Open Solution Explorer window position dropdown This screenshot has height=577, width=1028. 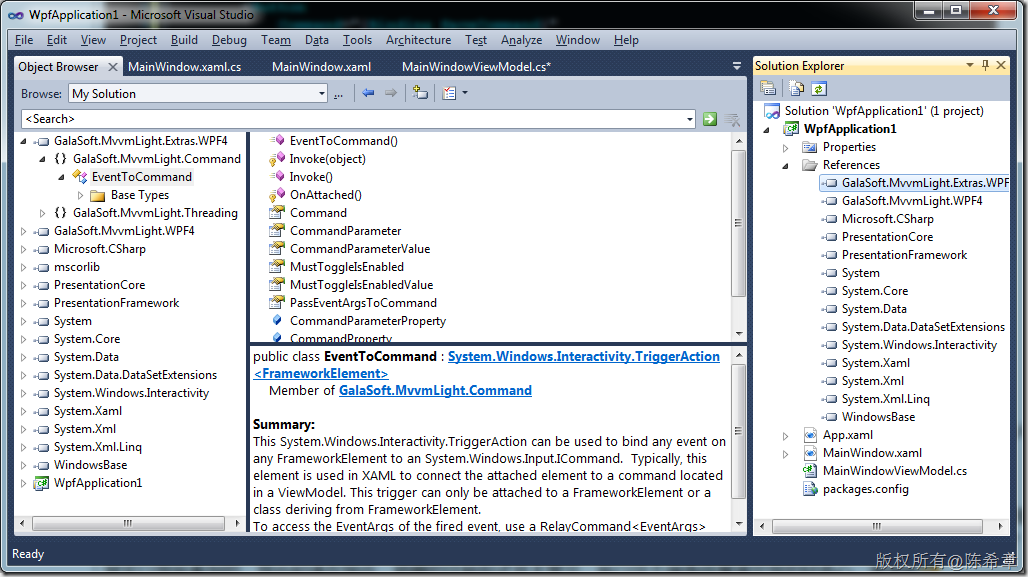click(x=970, y=65)
